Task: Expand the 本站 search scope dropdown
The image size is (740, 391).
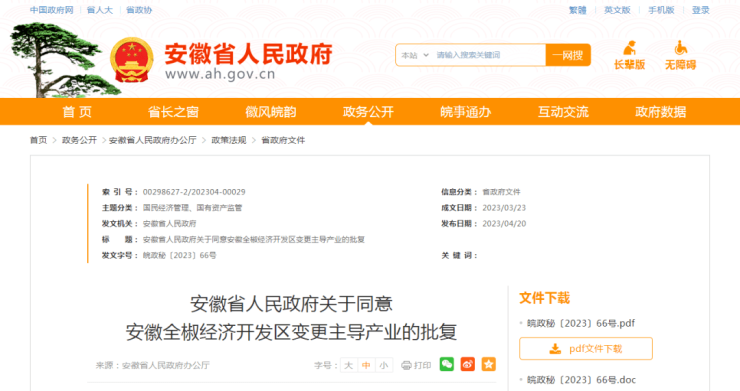Action: tap(415, 55)
